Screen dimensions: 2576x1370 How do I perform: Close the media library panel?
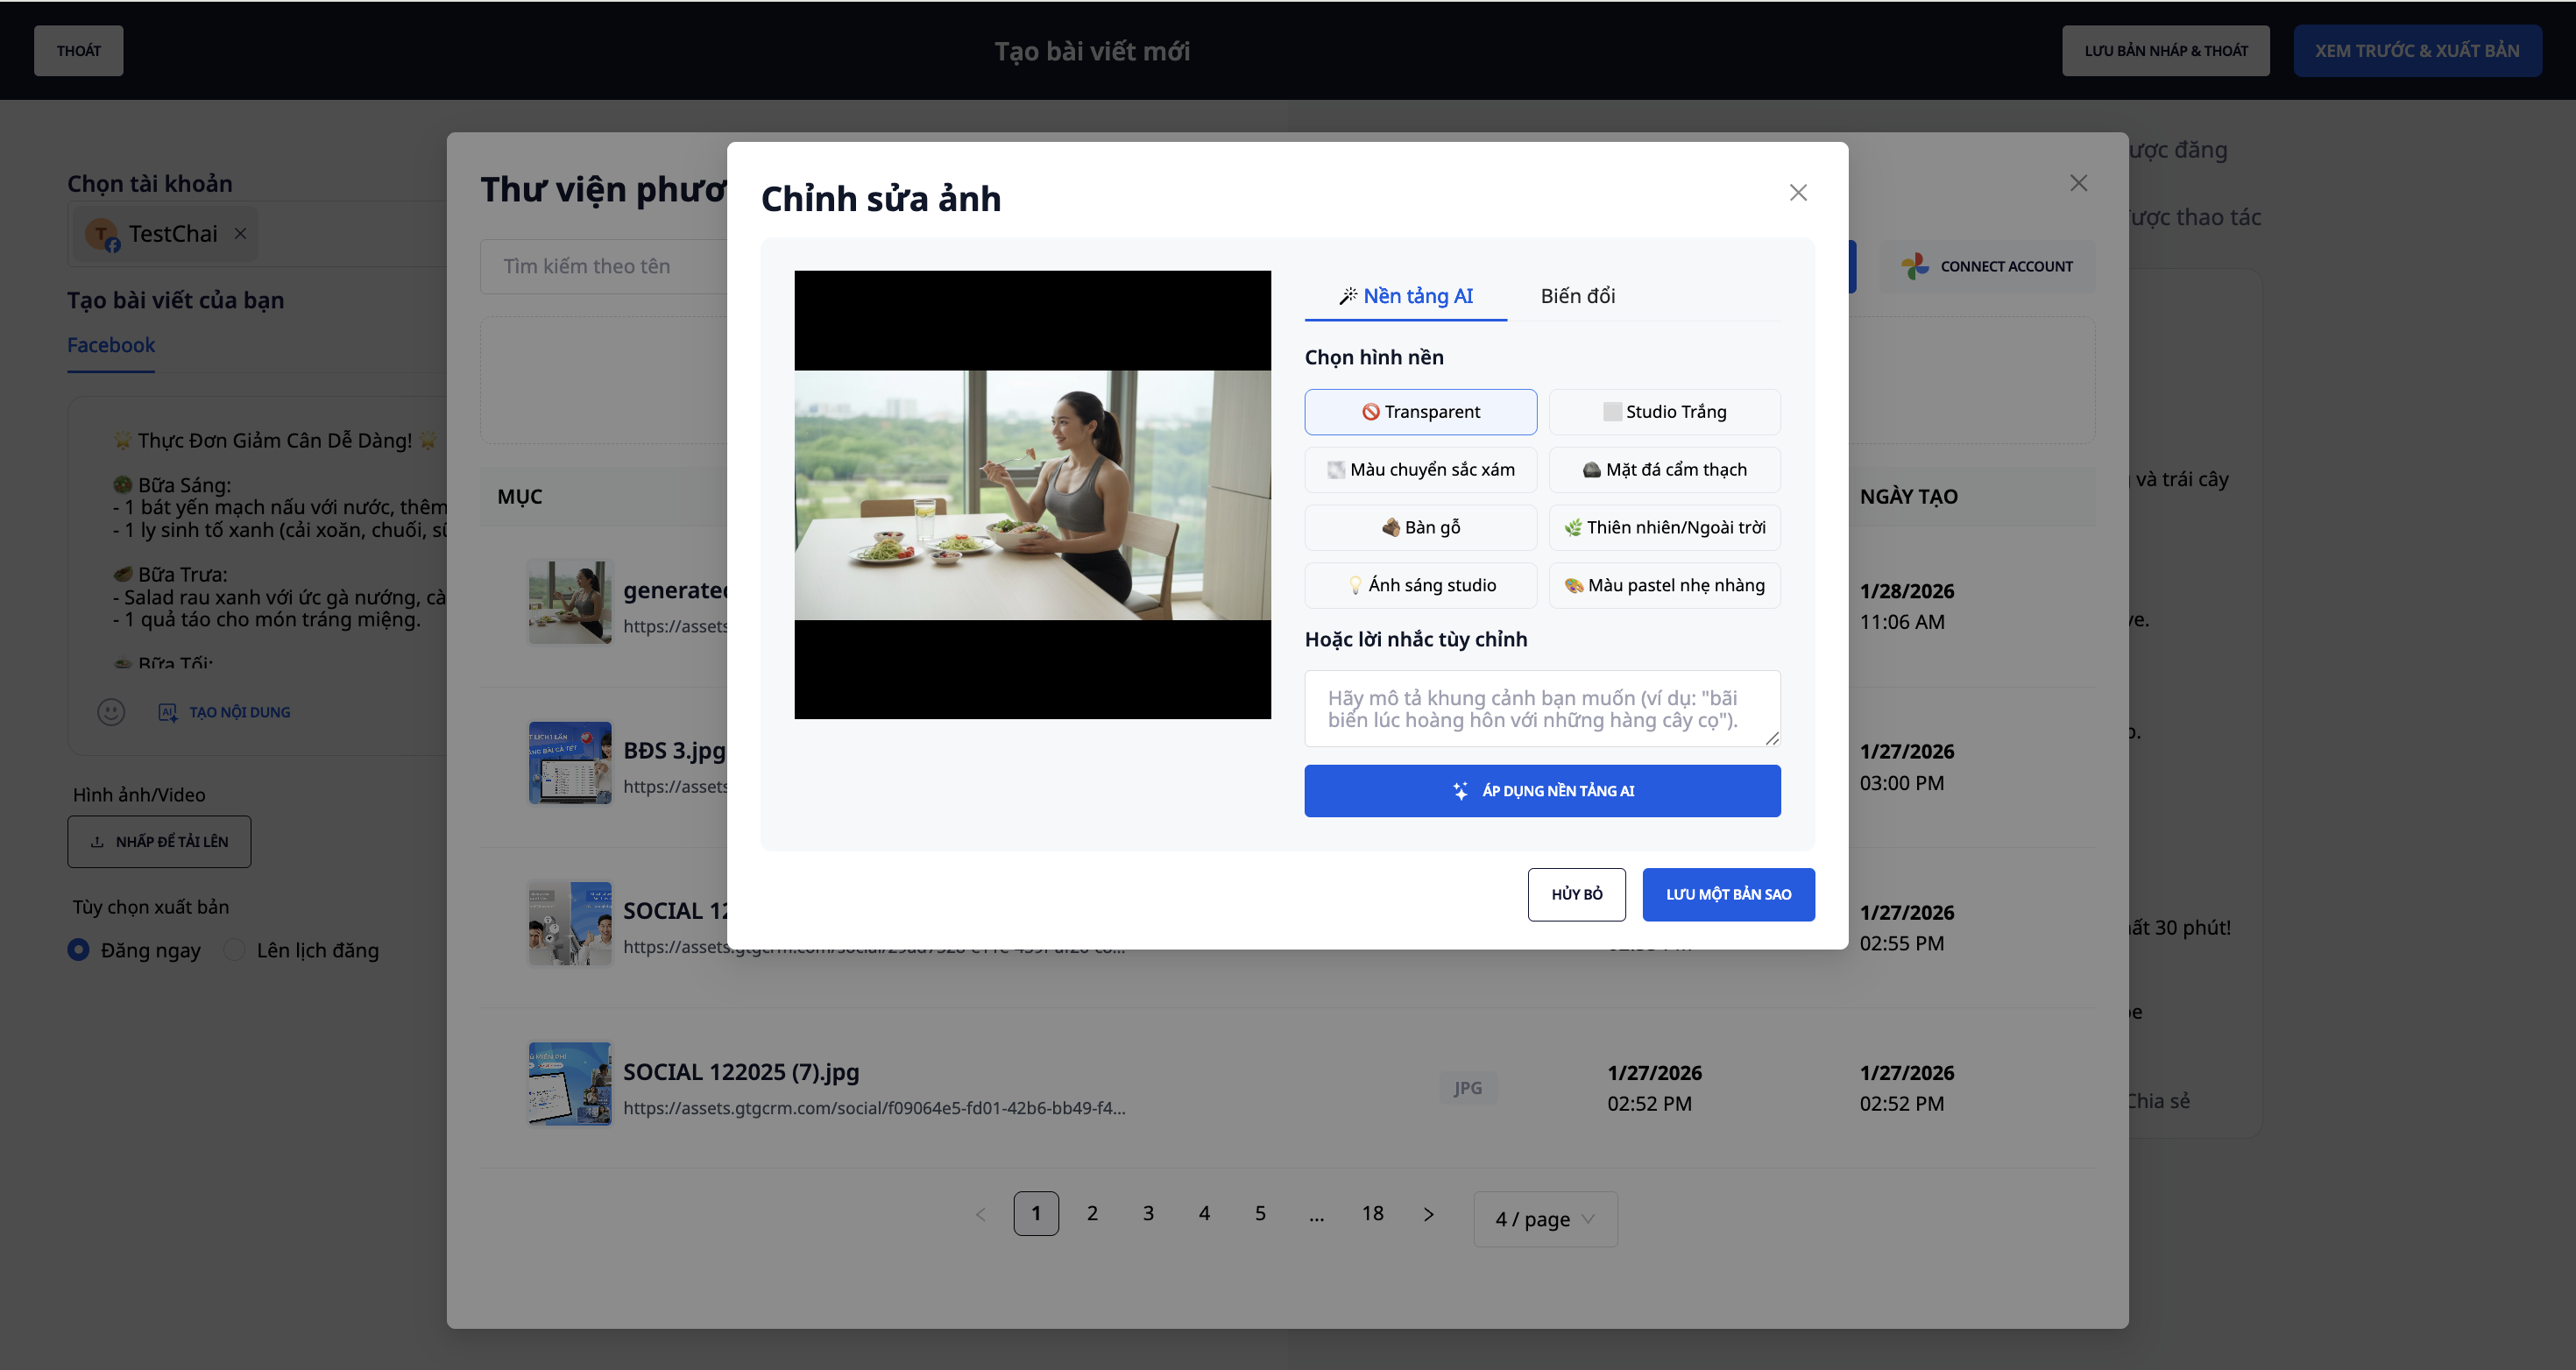click(2078, 183)
